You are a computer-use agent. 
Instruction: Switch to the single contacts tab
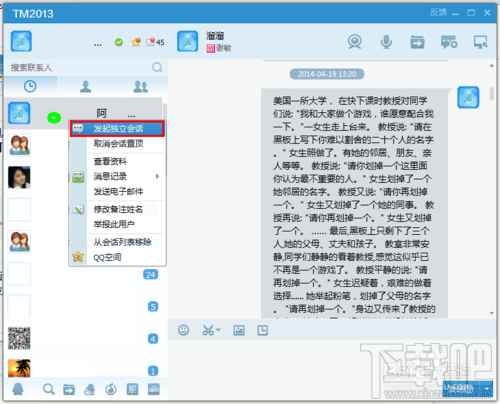(x=85, y=86)
